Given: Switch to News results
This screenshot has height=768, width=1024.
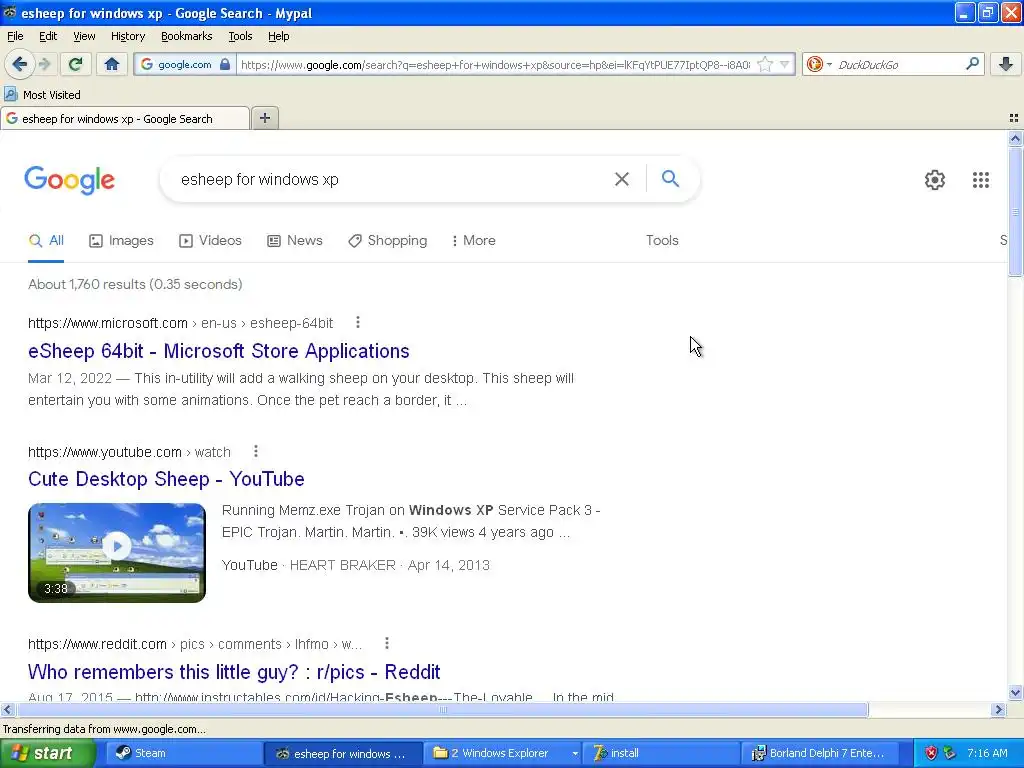Looking at the screenshot, I should [x=295, y=240].
